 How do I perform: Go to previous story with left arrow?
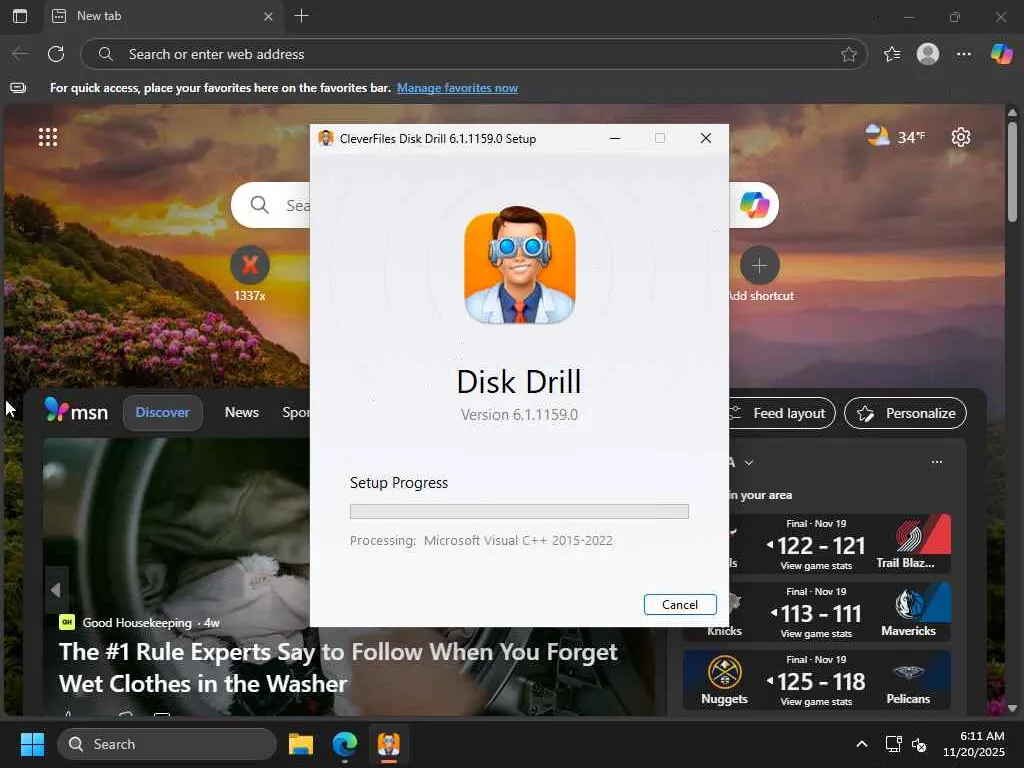point(56,590)
